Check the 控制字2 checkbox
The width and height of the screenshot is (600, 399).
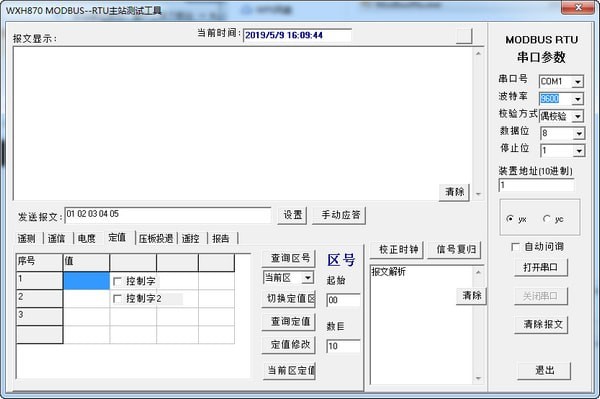click(118, 299)
